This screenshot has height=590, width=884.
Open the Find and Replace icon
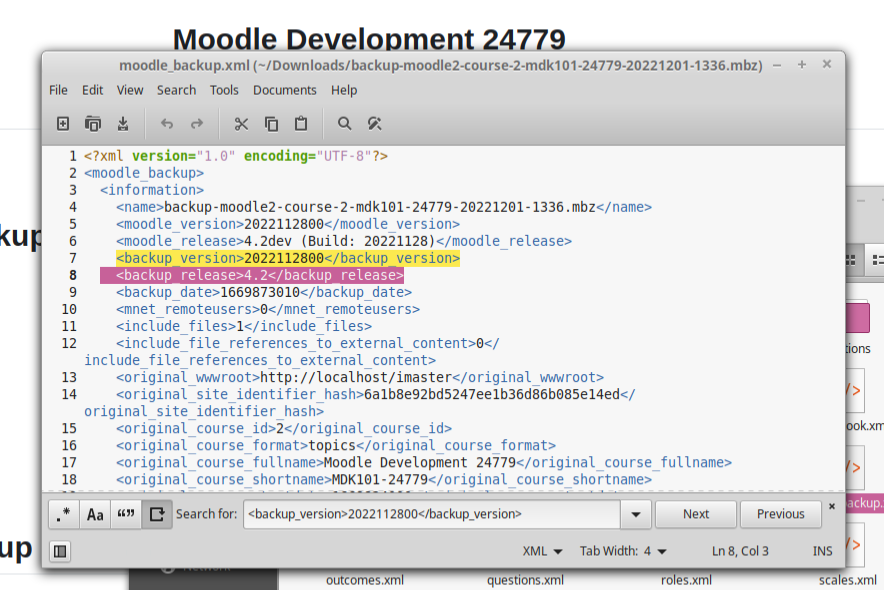coord(375,123)
